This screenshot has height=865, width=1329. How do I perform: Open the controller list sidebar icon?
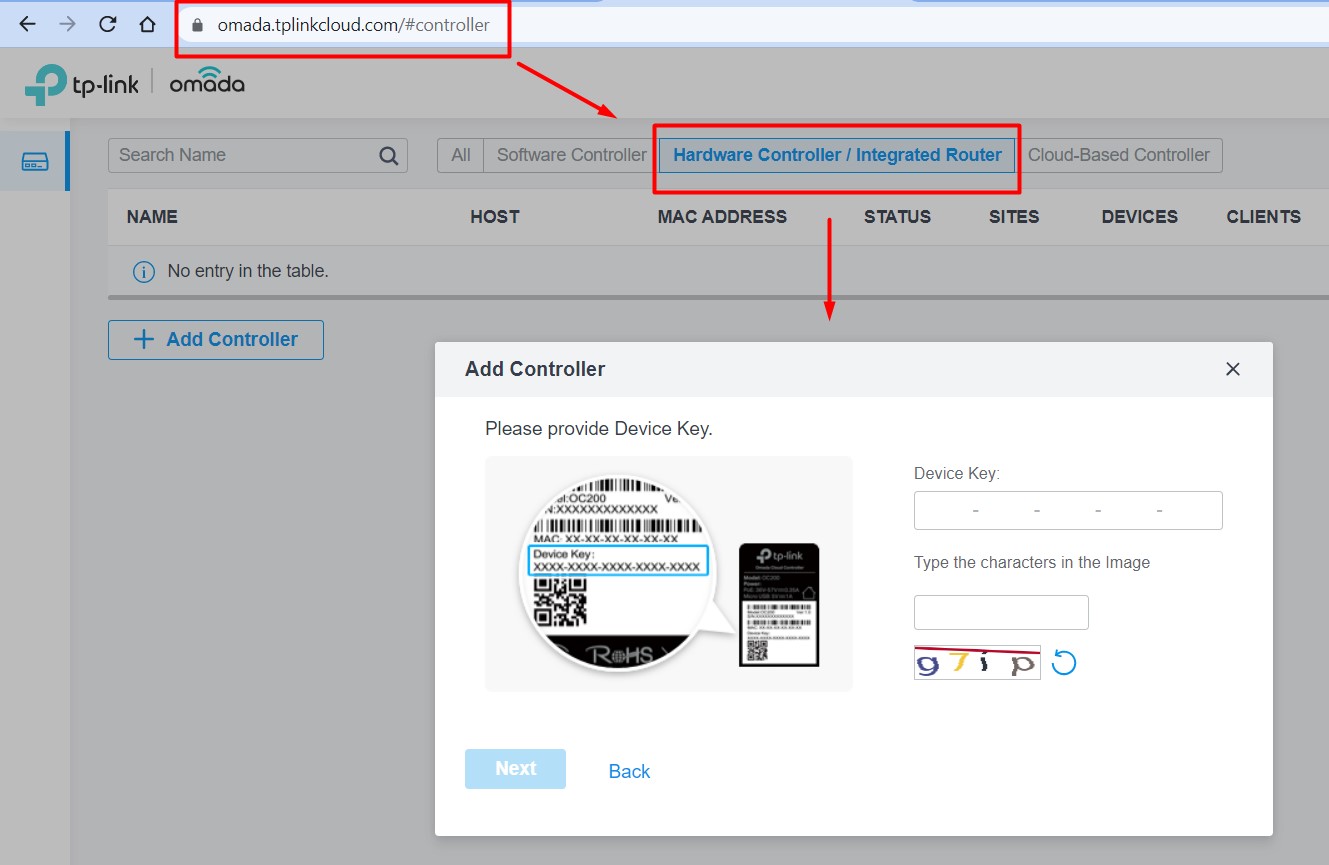click(35, 162)
